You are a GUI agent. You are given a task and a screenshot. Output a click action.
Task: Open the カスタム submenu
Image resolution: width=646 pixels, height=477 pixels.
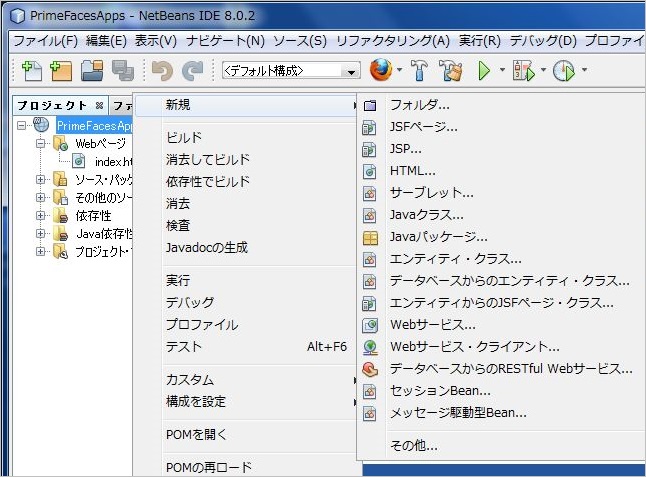click(246, 379)
